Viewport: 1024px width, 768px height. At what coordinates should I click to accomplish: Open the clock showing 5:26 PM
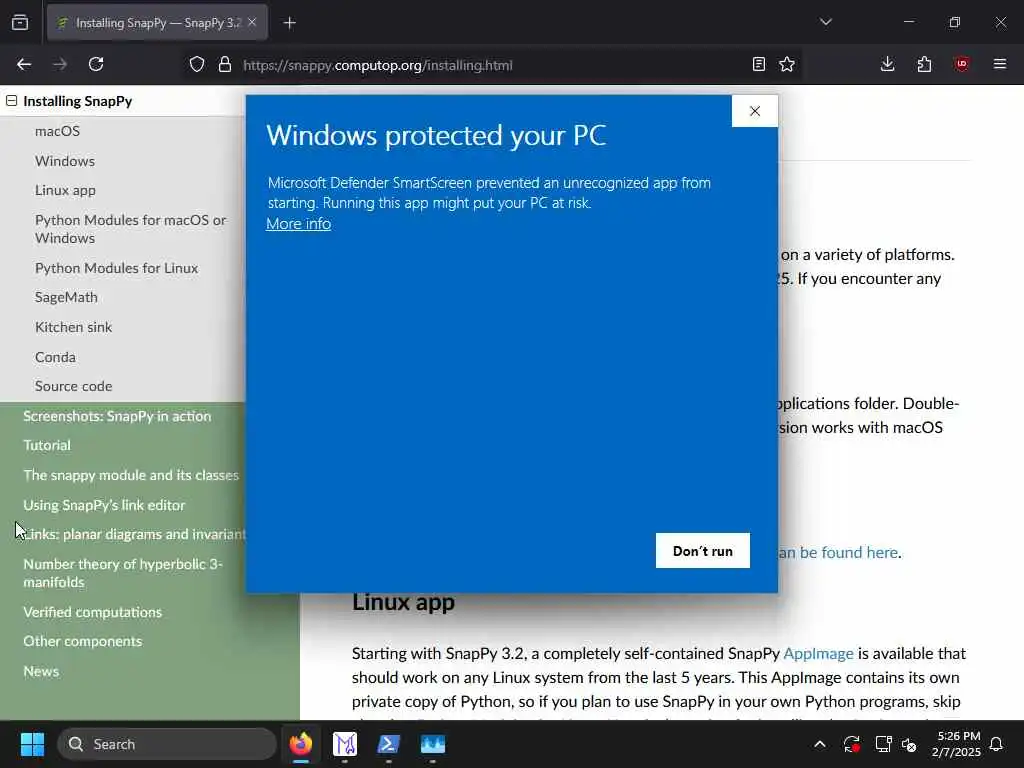956,744
